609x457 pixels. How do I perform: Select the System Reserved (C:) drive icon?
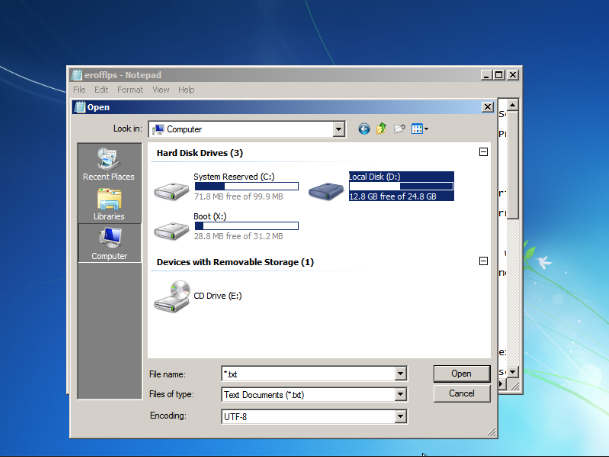tap(171, 191)
